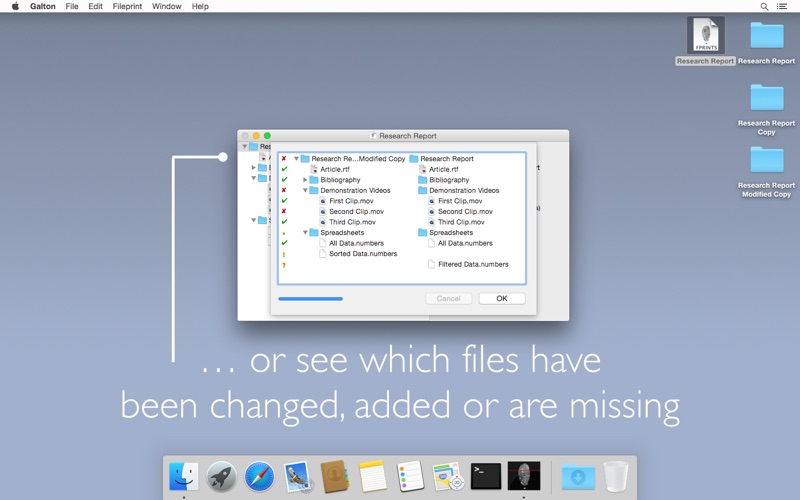This screenshot has width=800, height=500.
Task: Select Demonstration Videos folder in Research Report column
Action: click(x=459, y=190)
